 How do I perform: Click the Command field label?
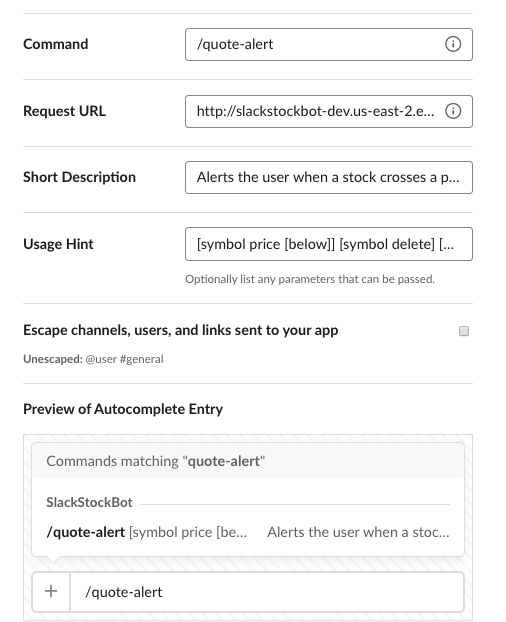[56, 44]
